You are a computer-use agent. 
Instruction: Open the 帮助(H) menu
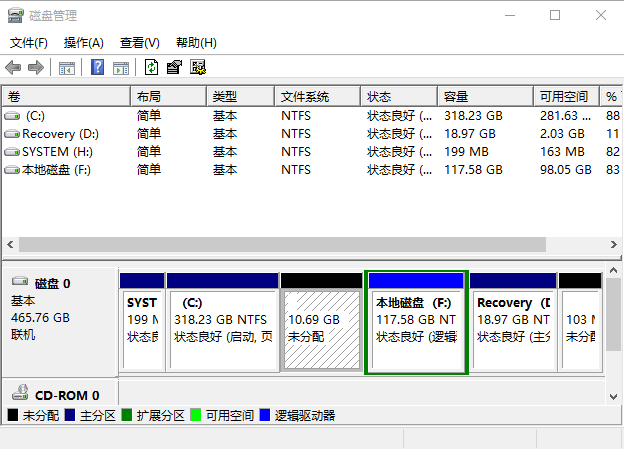click(196, 43)
